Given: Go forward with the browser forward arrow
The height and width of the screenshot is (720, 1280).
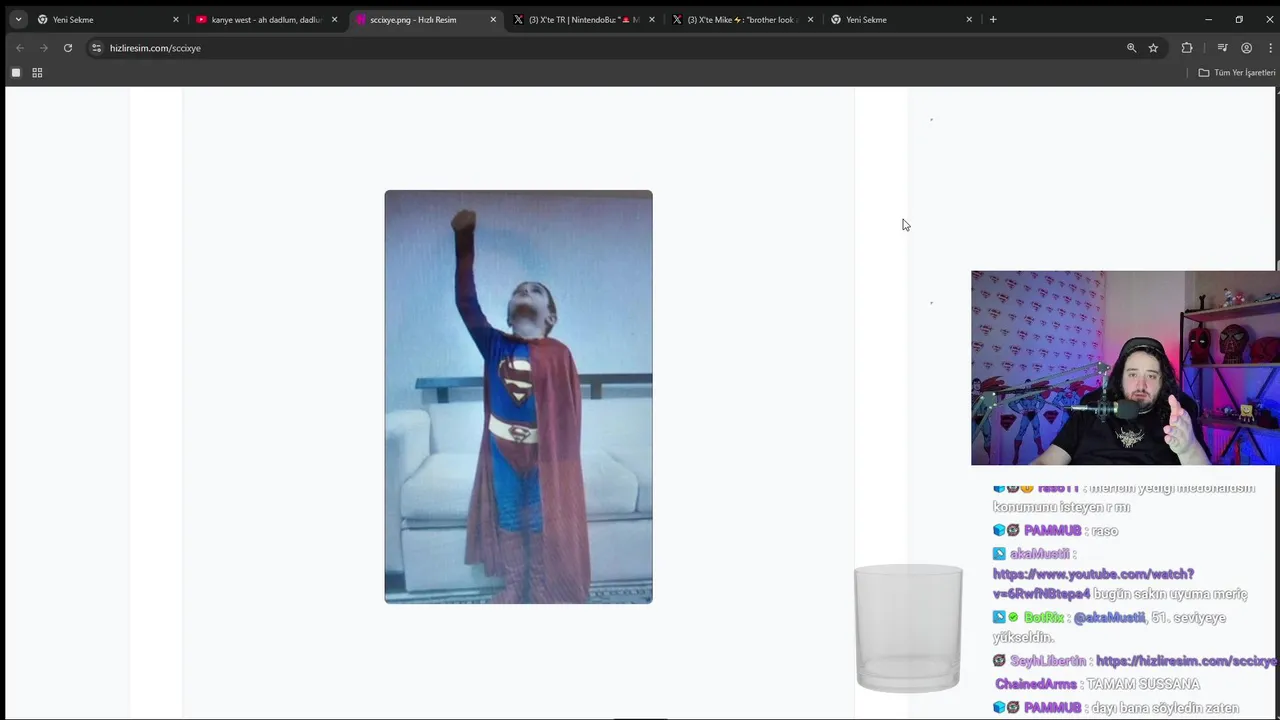Looking at the screenshot, I should click(x=43, y=48).
